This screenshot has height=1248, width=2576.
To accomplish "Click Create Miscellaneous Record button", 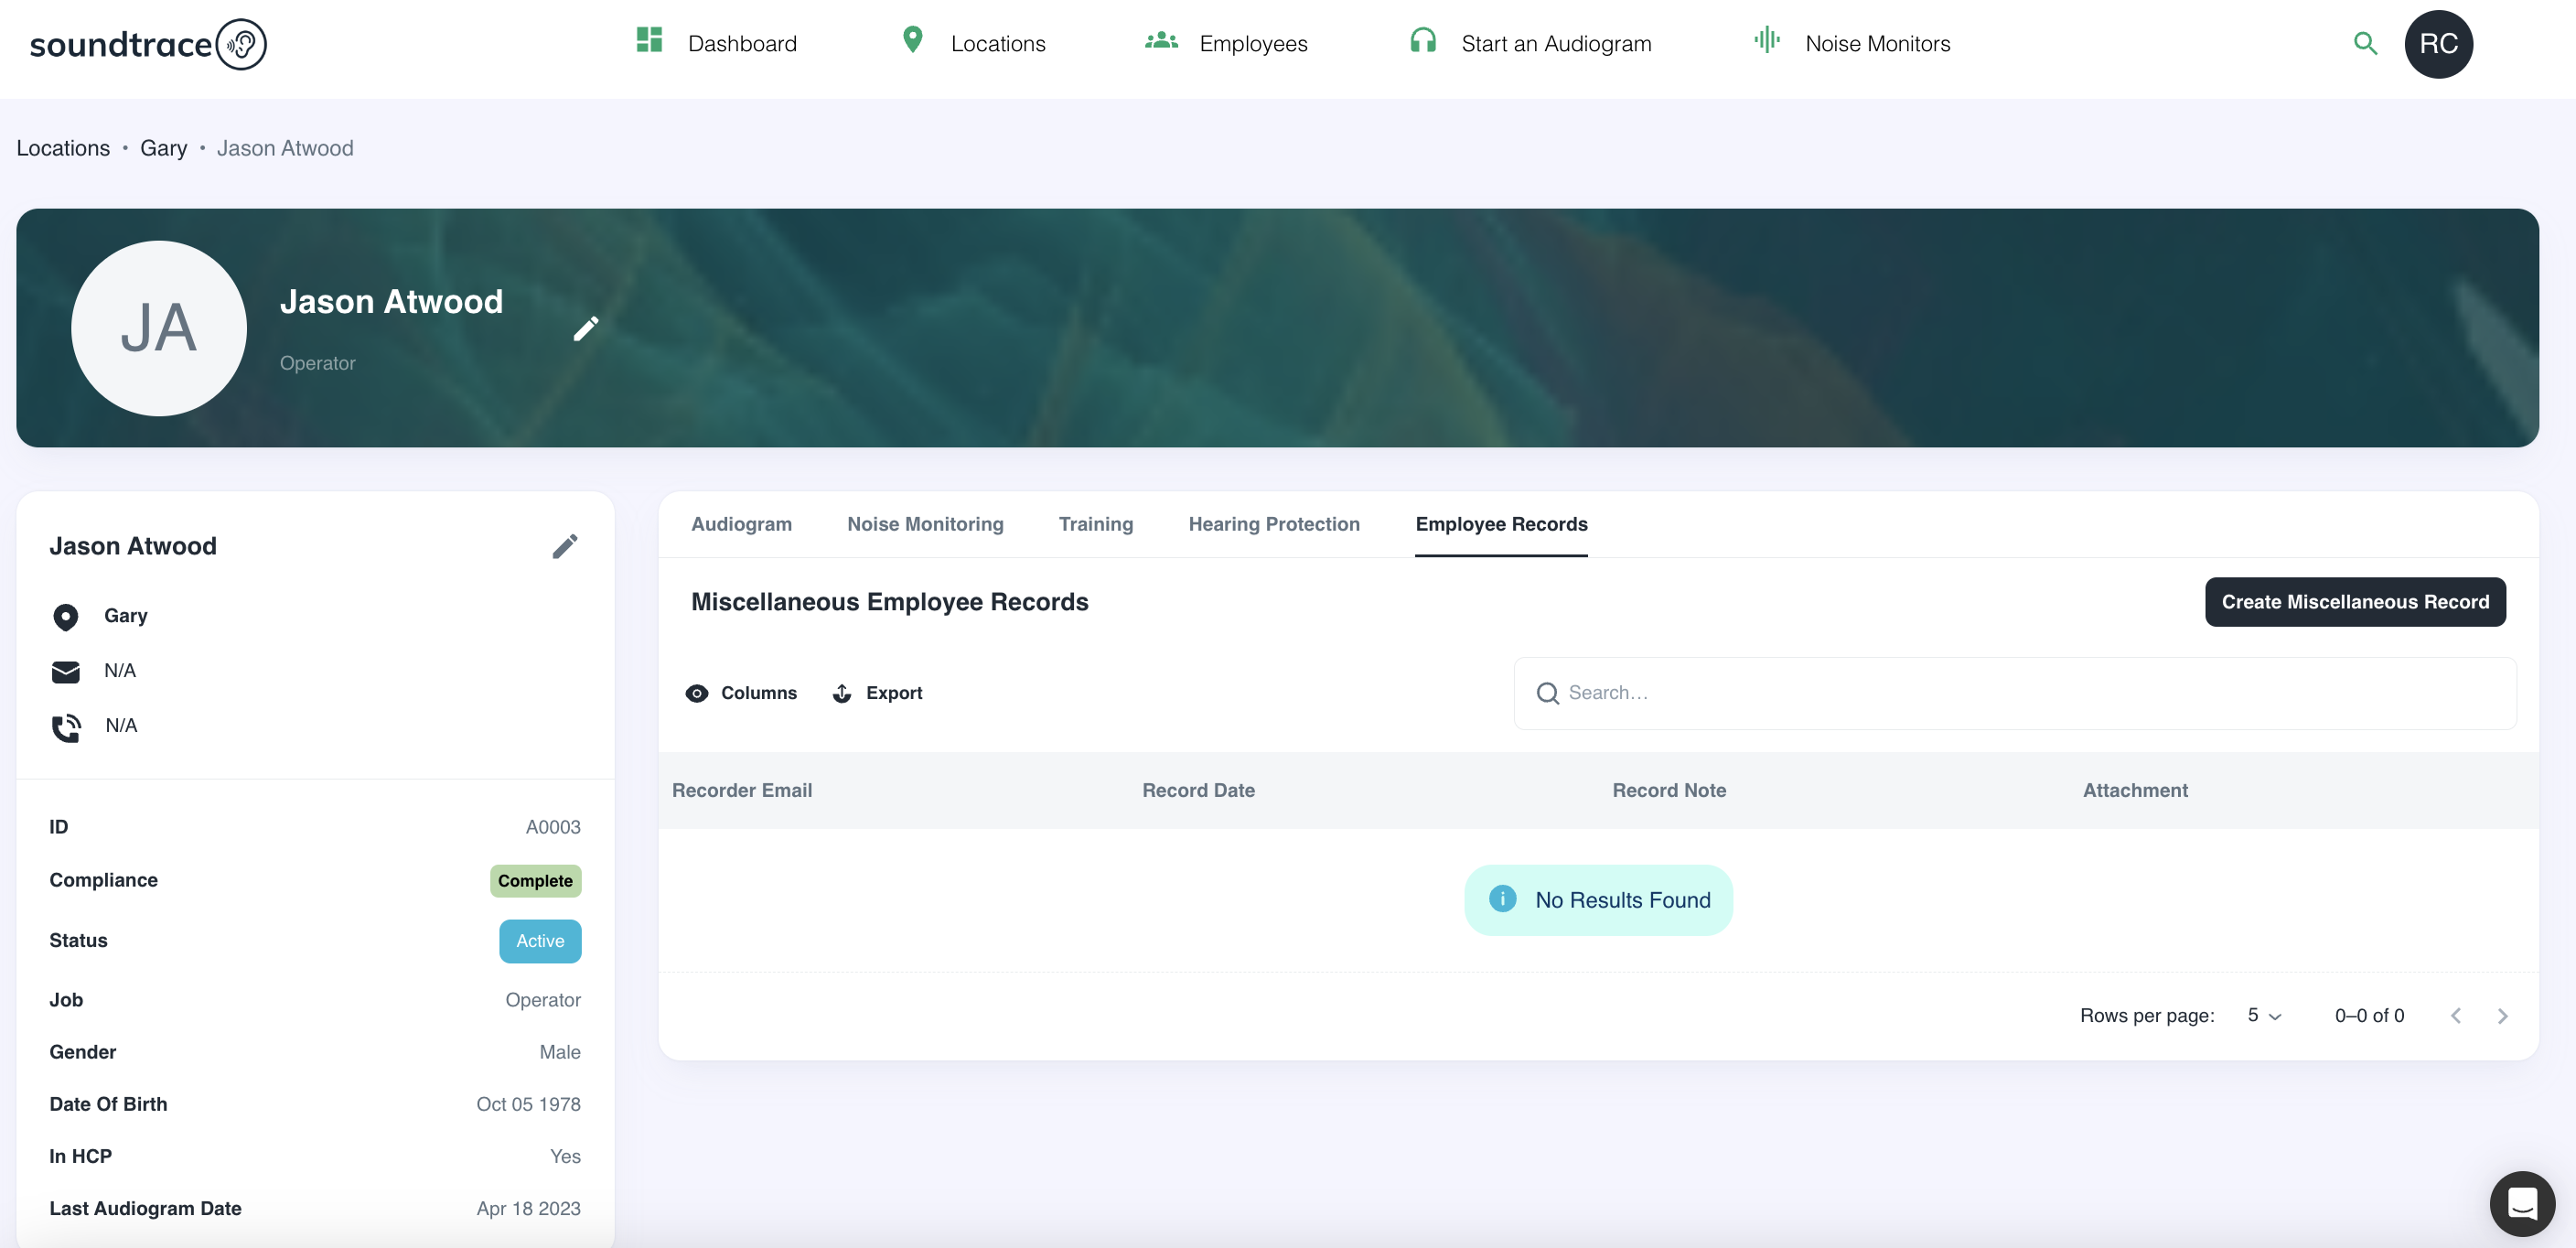I will click(x=2354, y=602).
